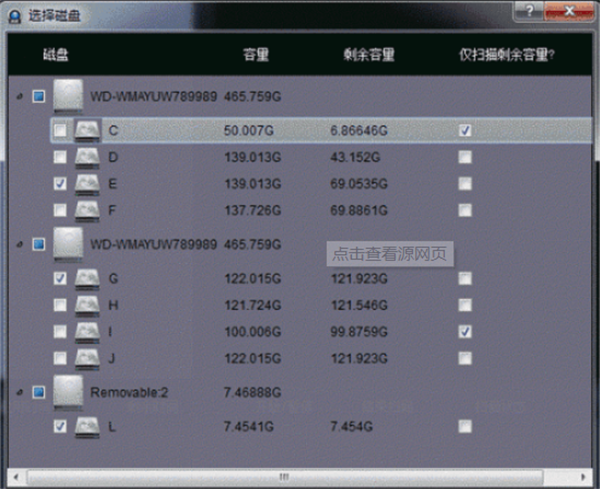Click the drive icon for partition G
Screen dimensions: 600x489
pos(87,278)
